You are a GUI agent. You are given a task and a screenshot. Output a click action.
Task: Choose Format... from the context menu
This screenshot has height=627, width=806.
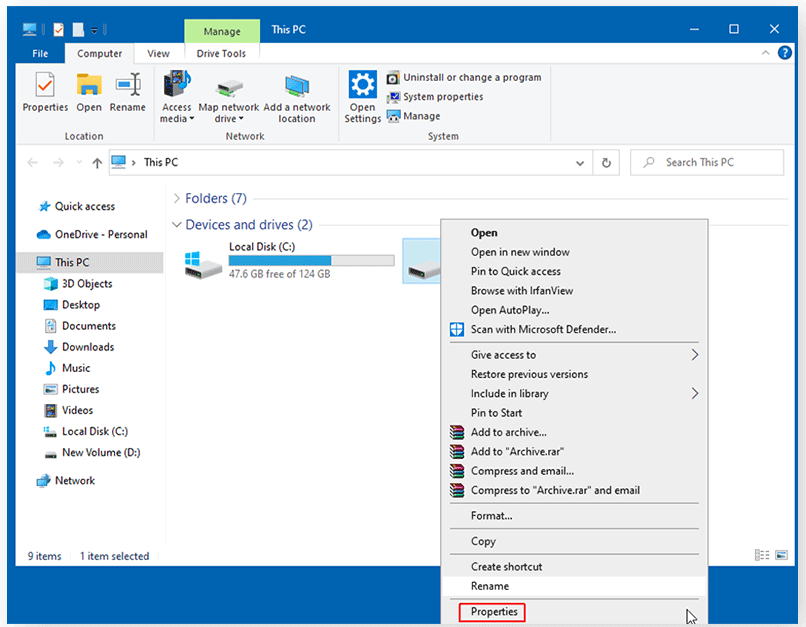(x=491, y=516)
